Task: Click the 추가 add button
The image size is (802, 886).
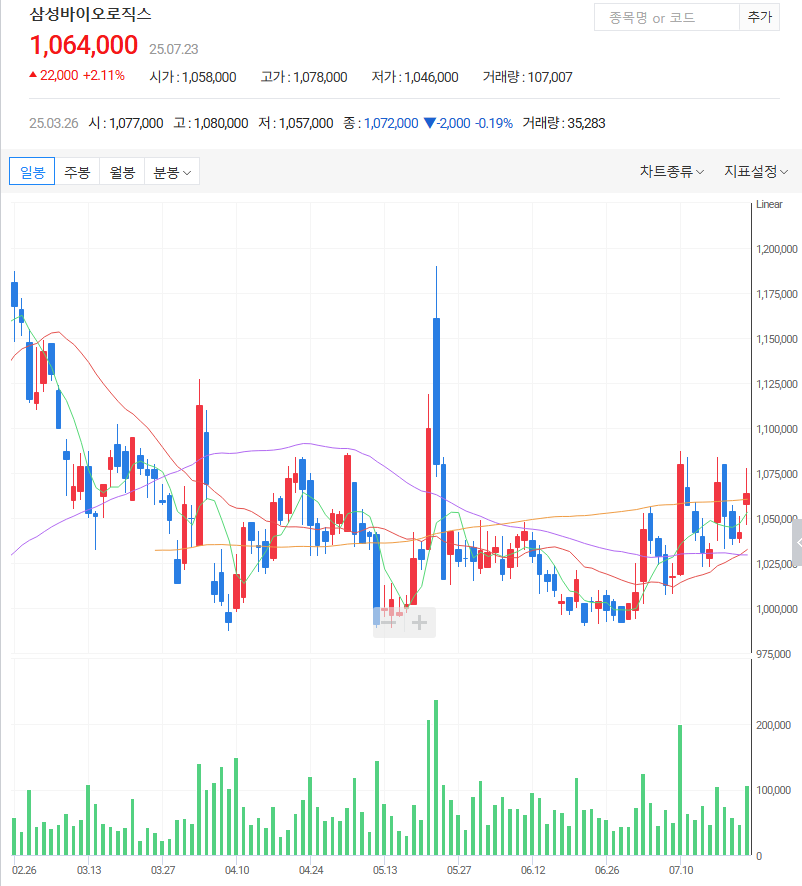Action: (x=760, y=18)
